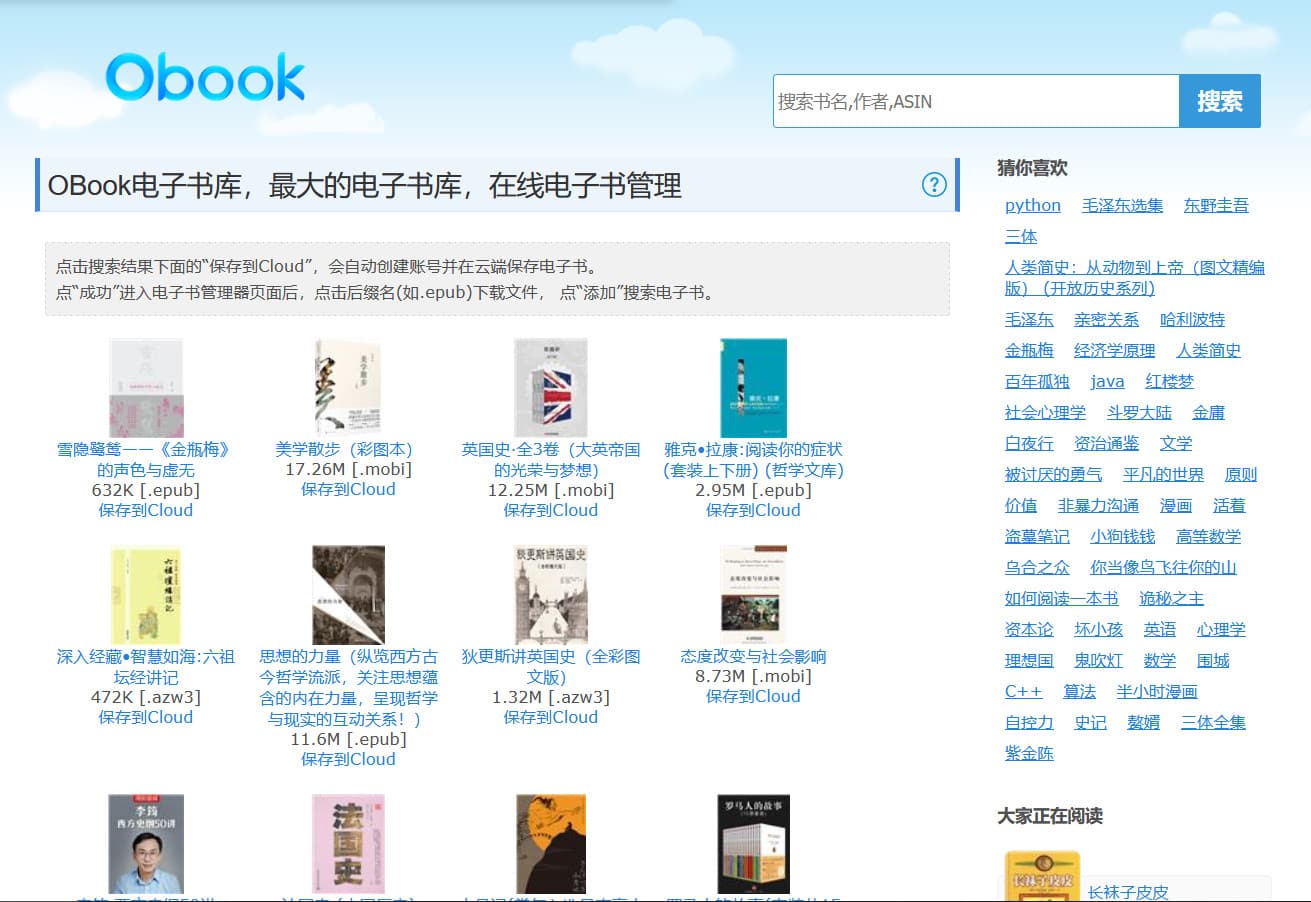The height and width of the screenshot is (902, 1311).
Task: Select the 白夜行 tag
Action: [1029, 443]
